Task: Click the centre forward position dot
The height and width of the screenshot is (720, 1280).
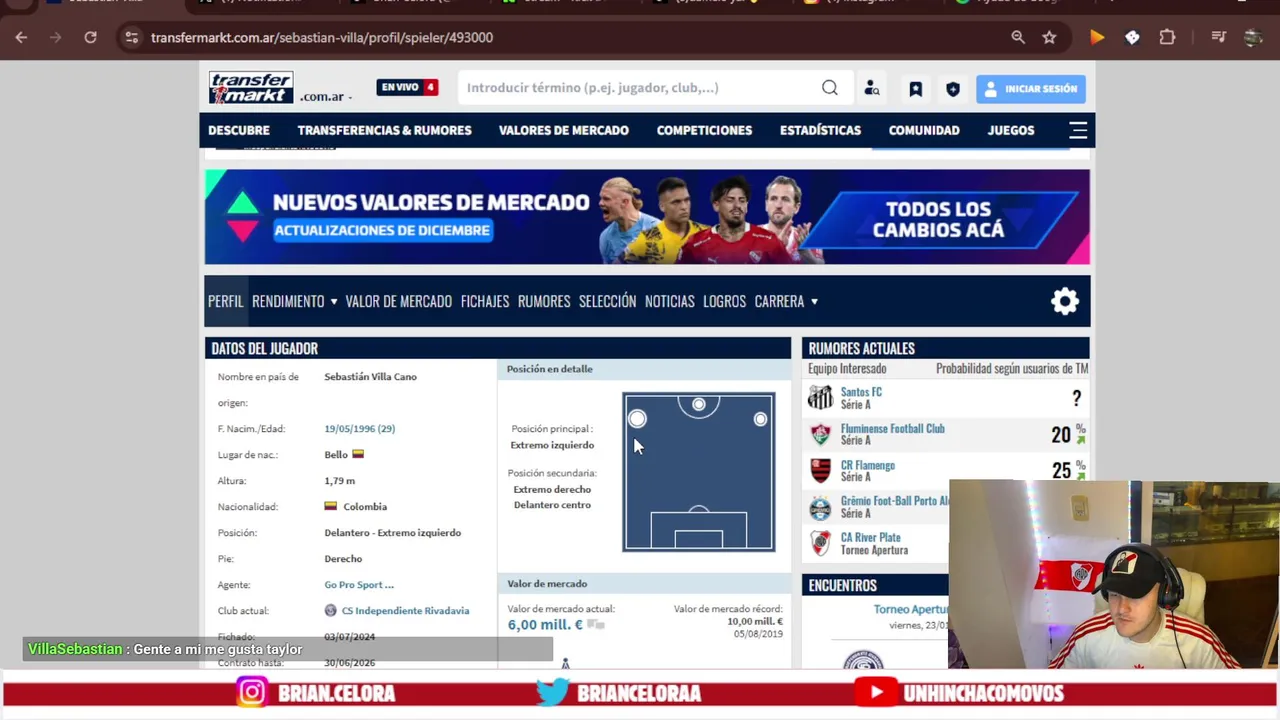Action: pos(699,404)
